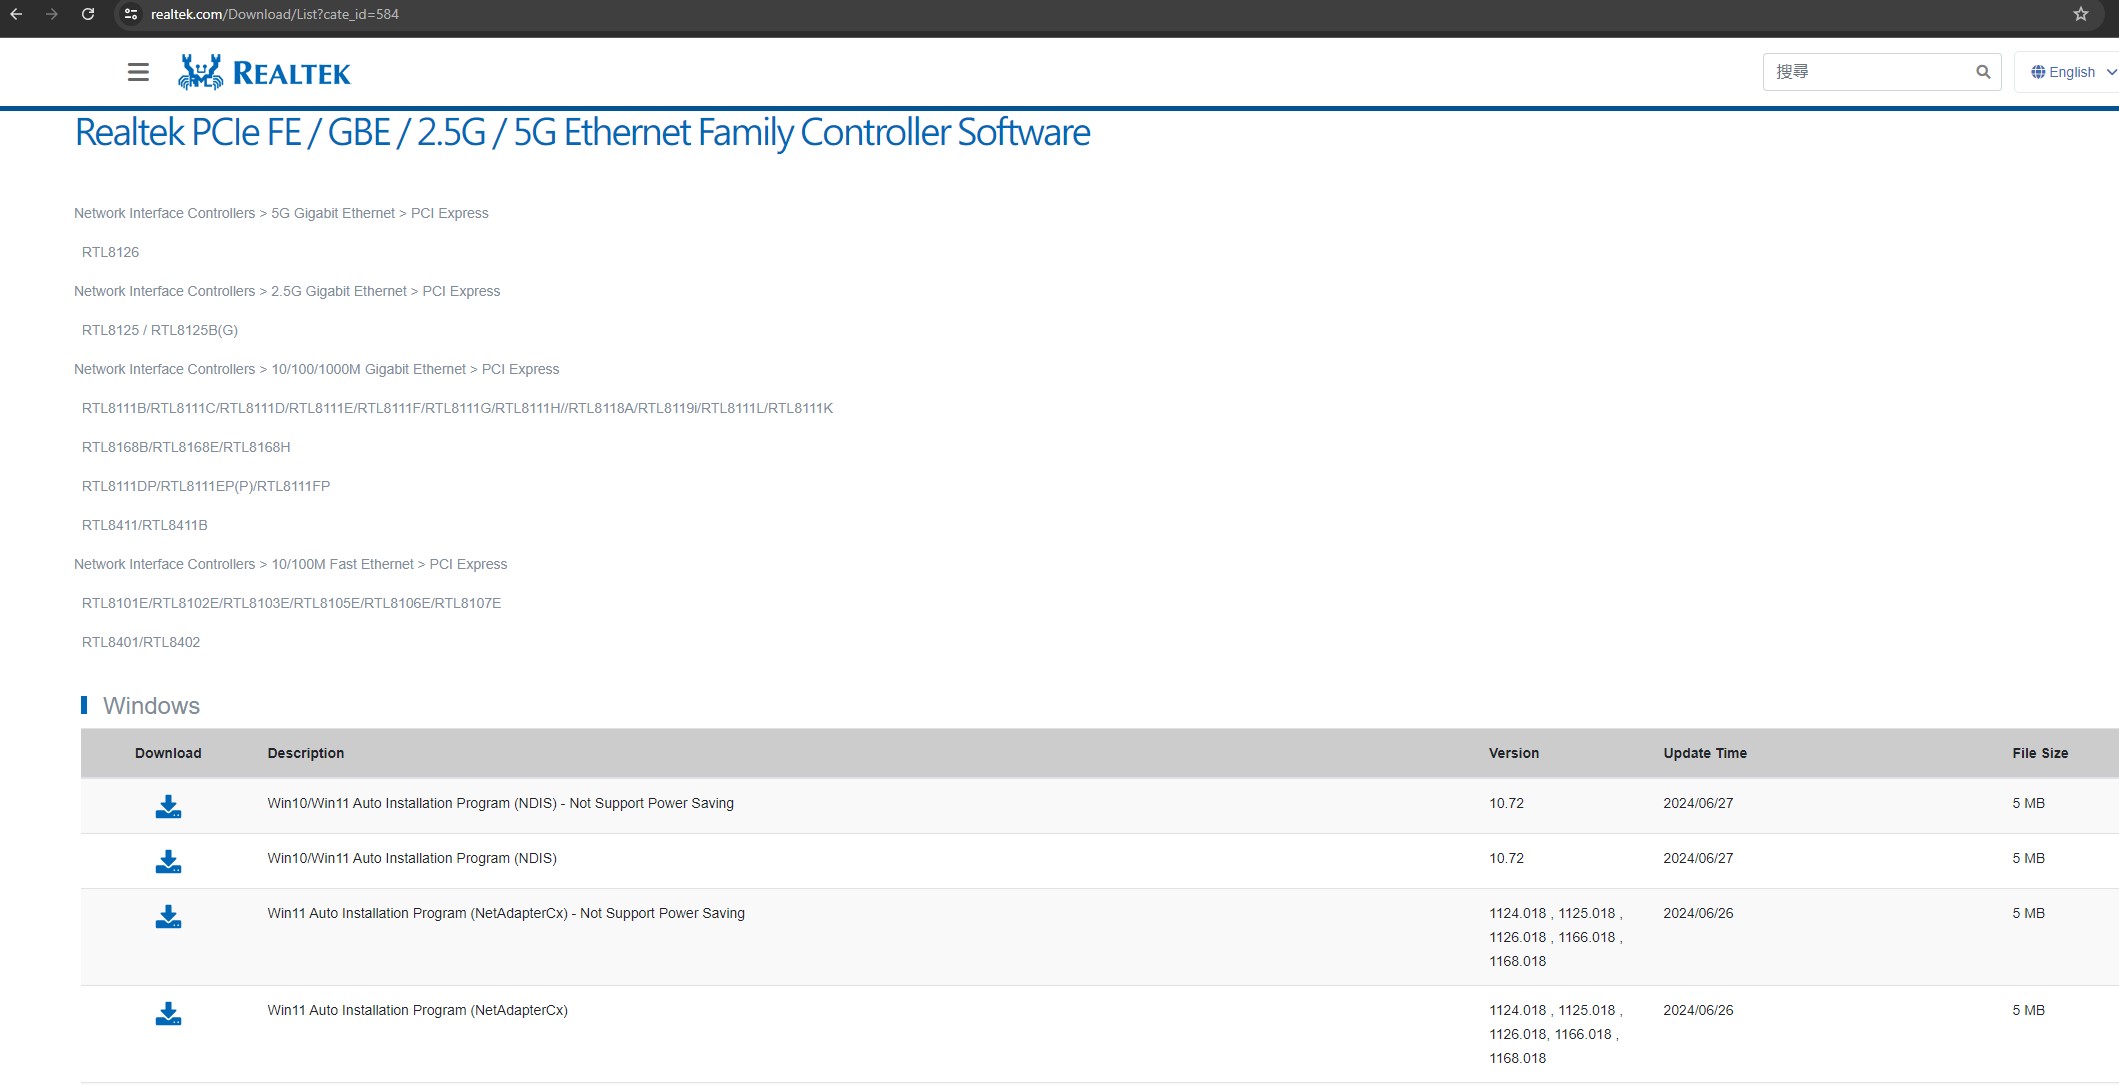Screen dimensions: 2119x1085
Task: Bookmark this page with star icon
Action: [2081, 14]
